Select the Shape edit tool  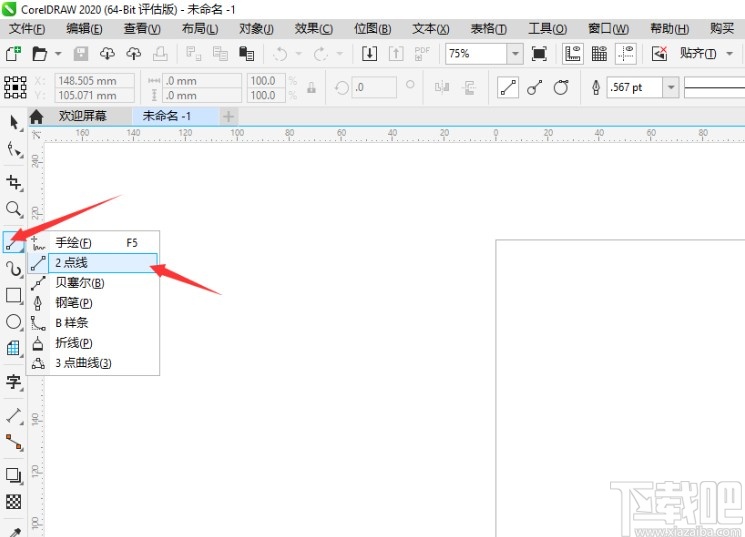(x=14, y=150)
